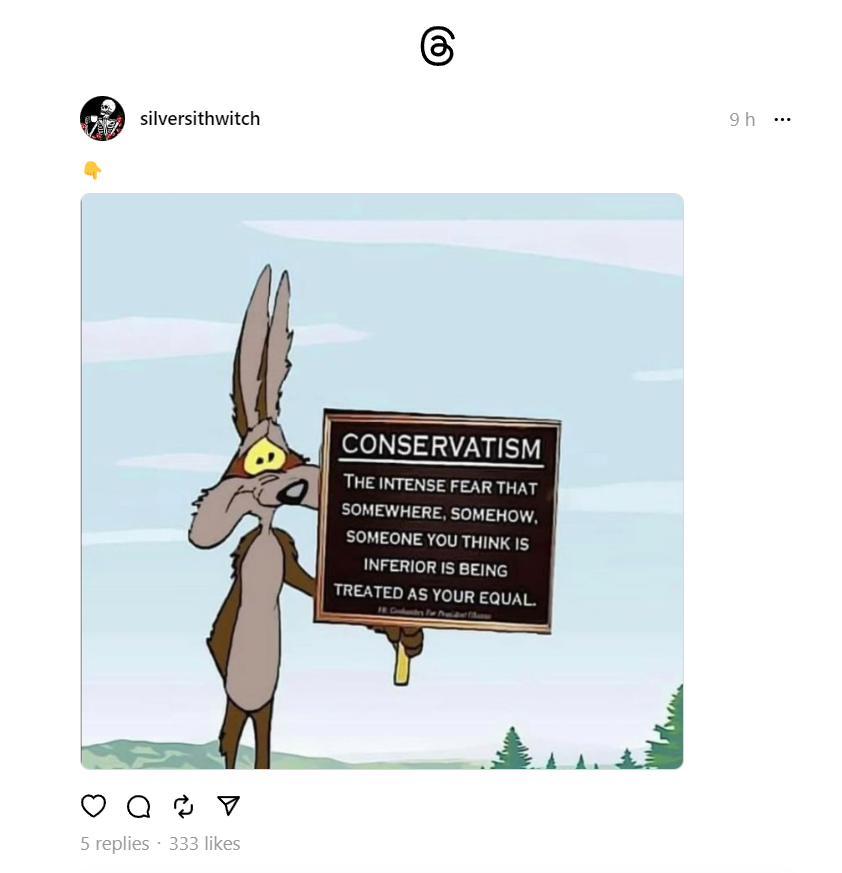View the 333 likes list
842x873 pixels.
(204, 843)
